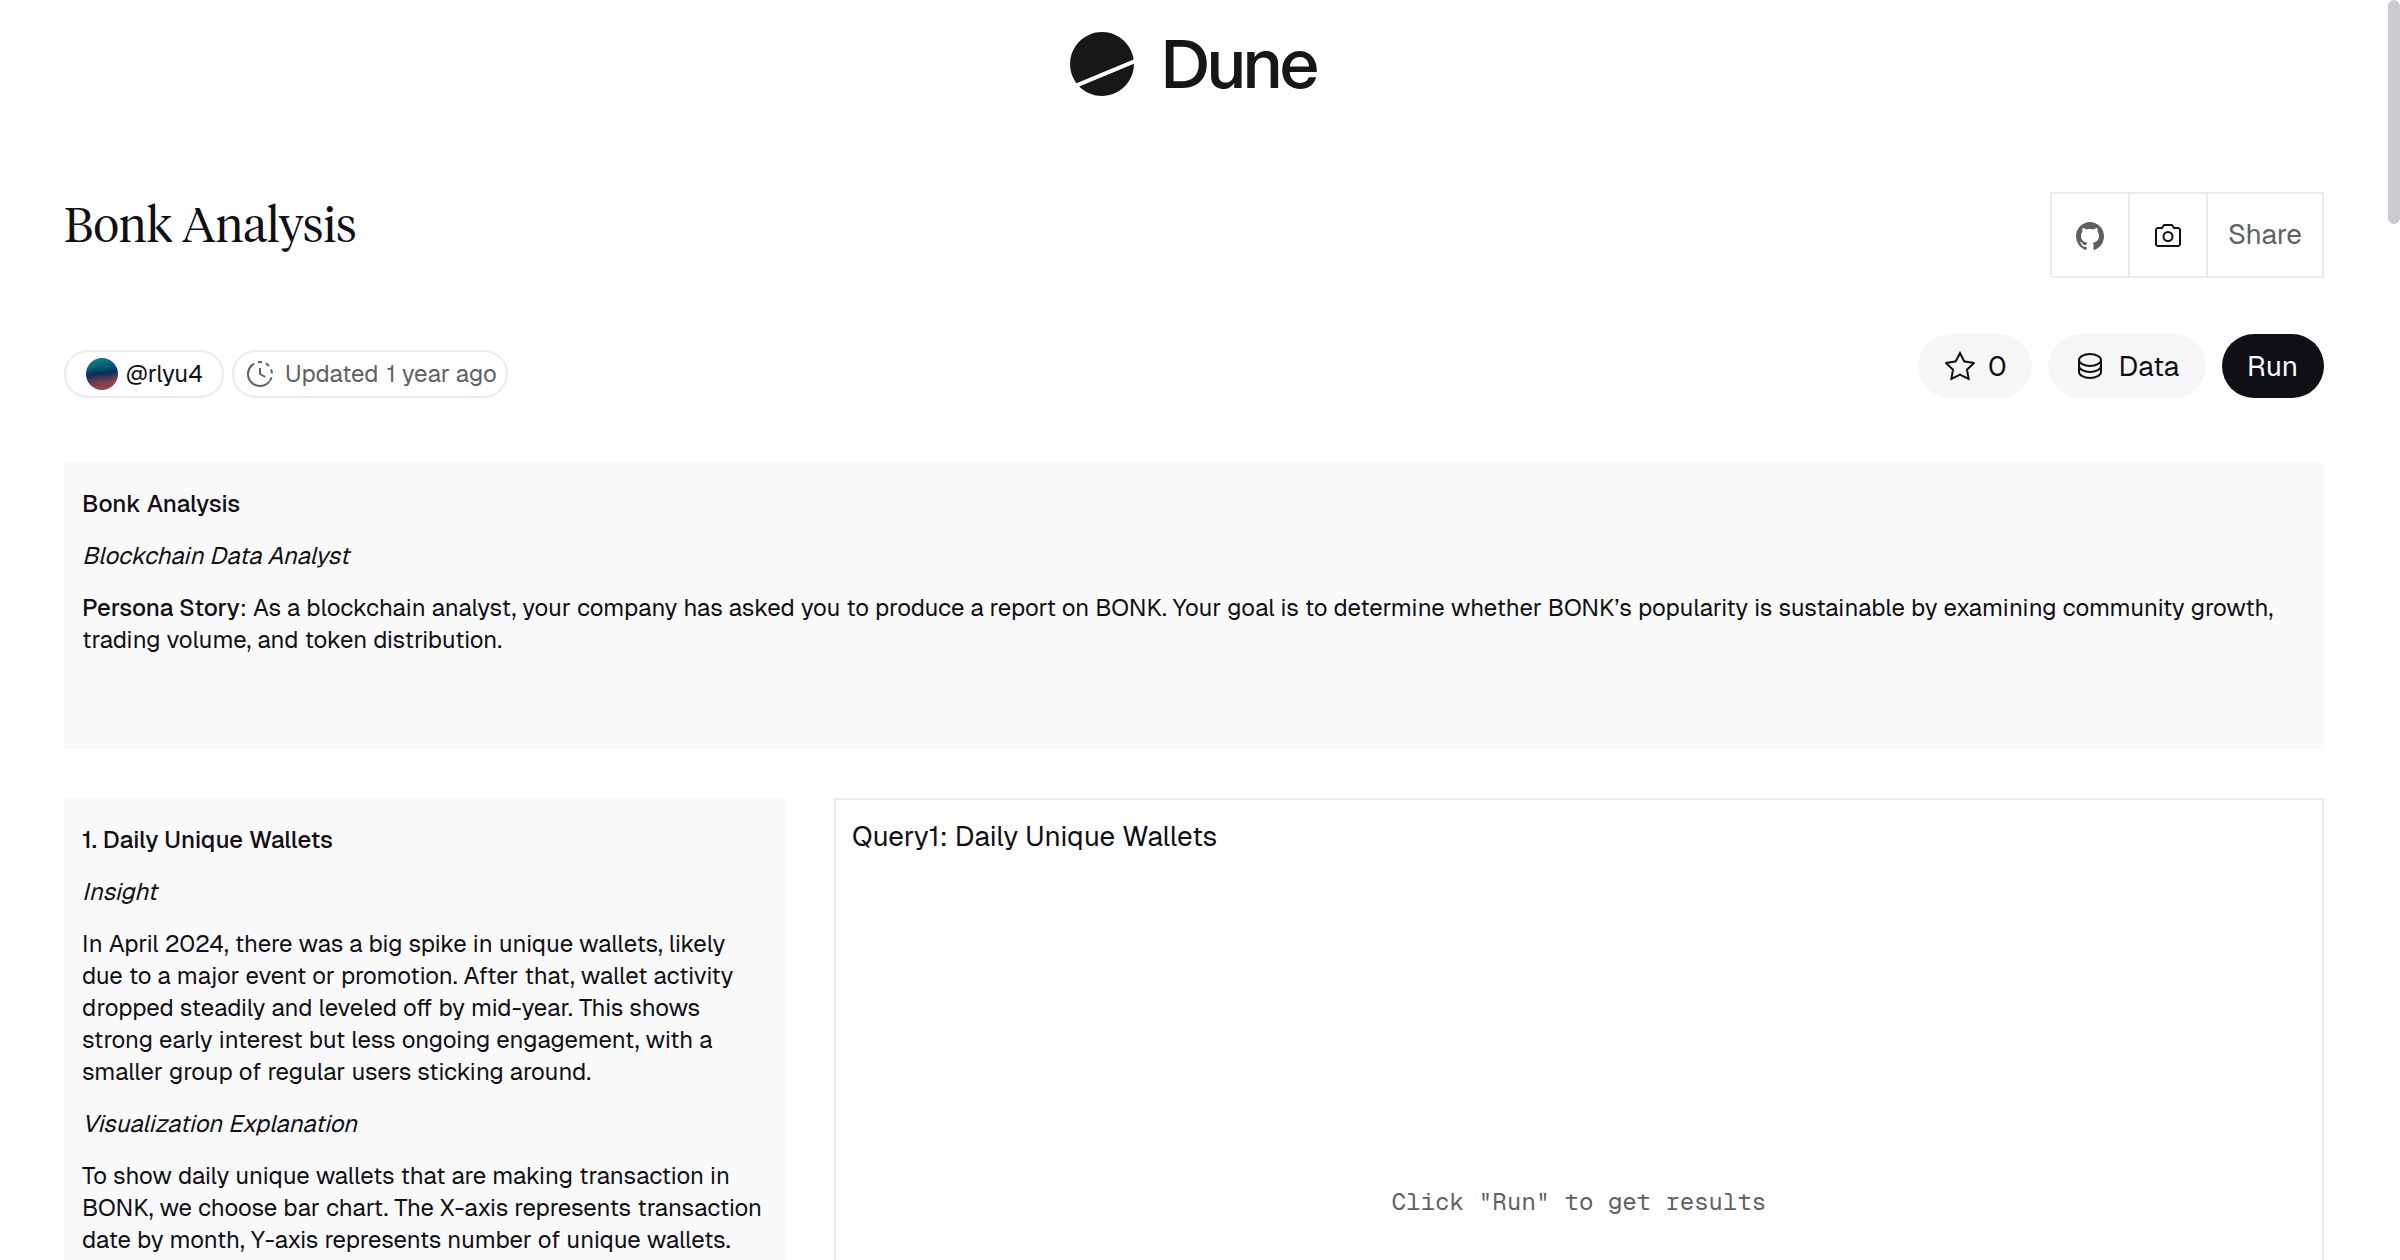Click the clock icon in the update badge
Viewport: 2400px width, 1260px height.
click(x=260, y=373)
